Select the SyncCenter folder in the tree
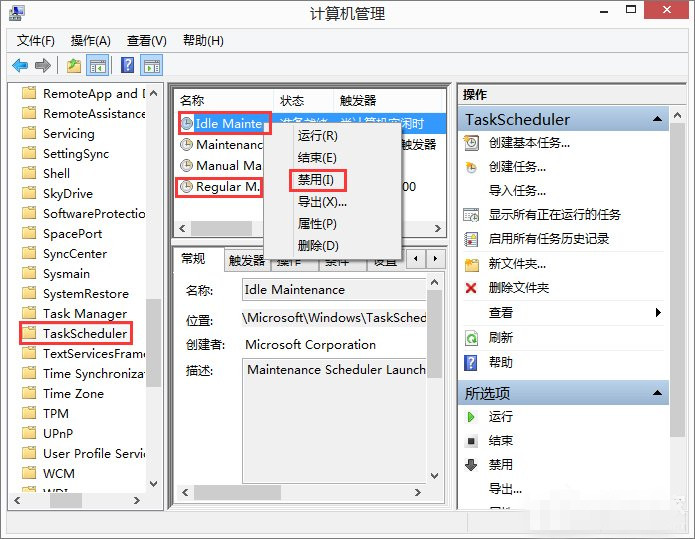Screen dimensions: 695x539 75,254
